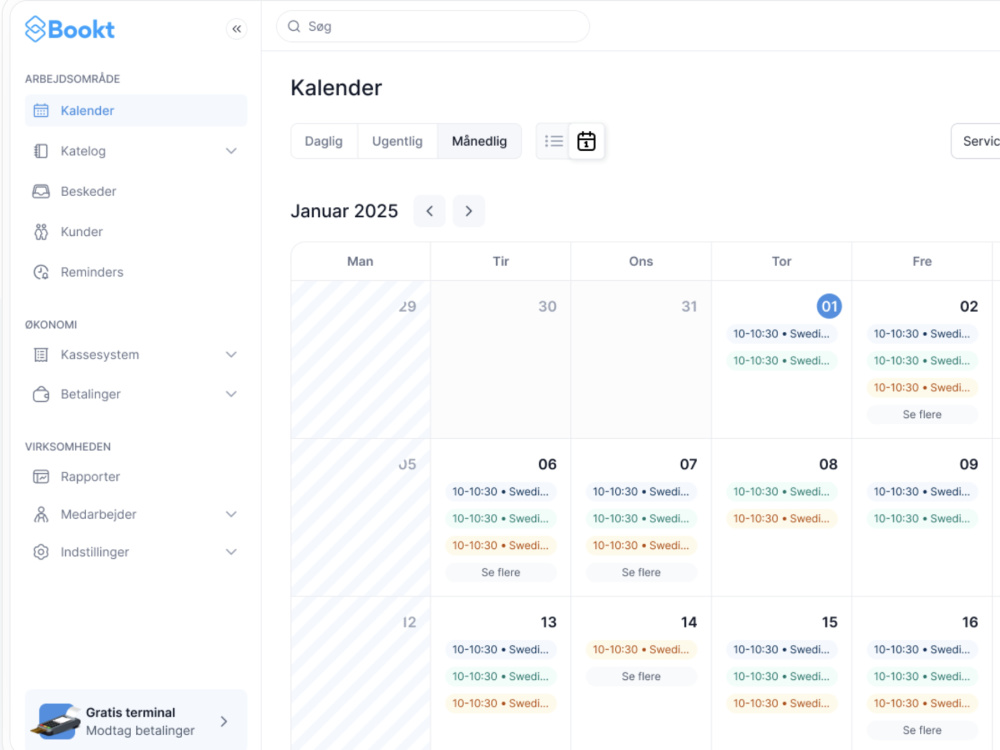Click the Bookt logo
The image size is (1000, 750).
[70, 29]
